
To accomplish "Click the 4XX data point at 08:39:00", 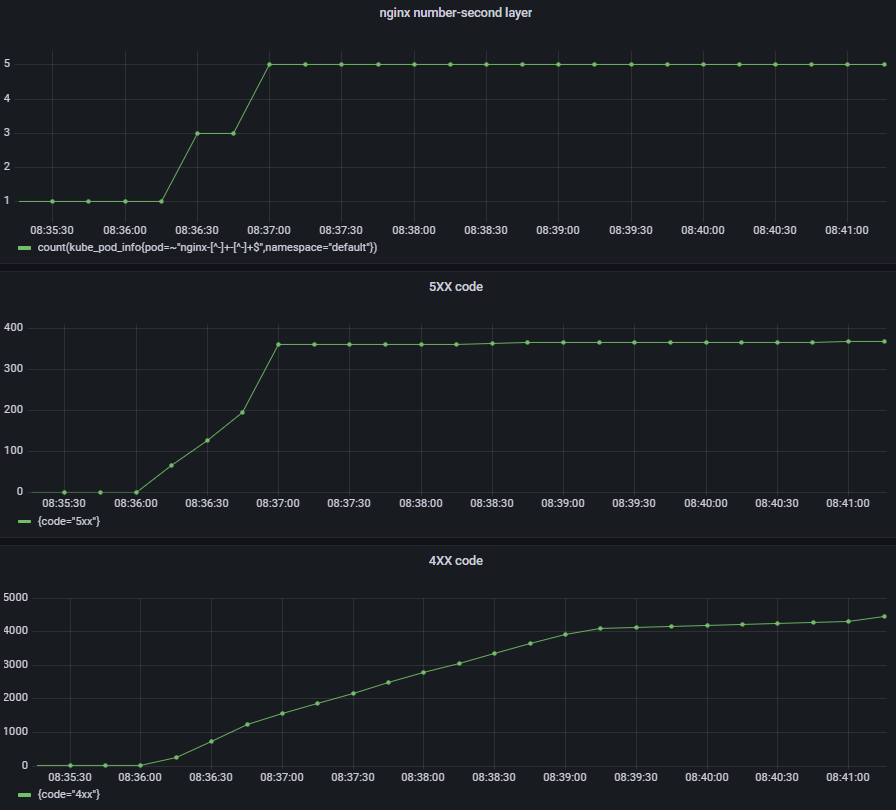I will click(x=565, y=634).
